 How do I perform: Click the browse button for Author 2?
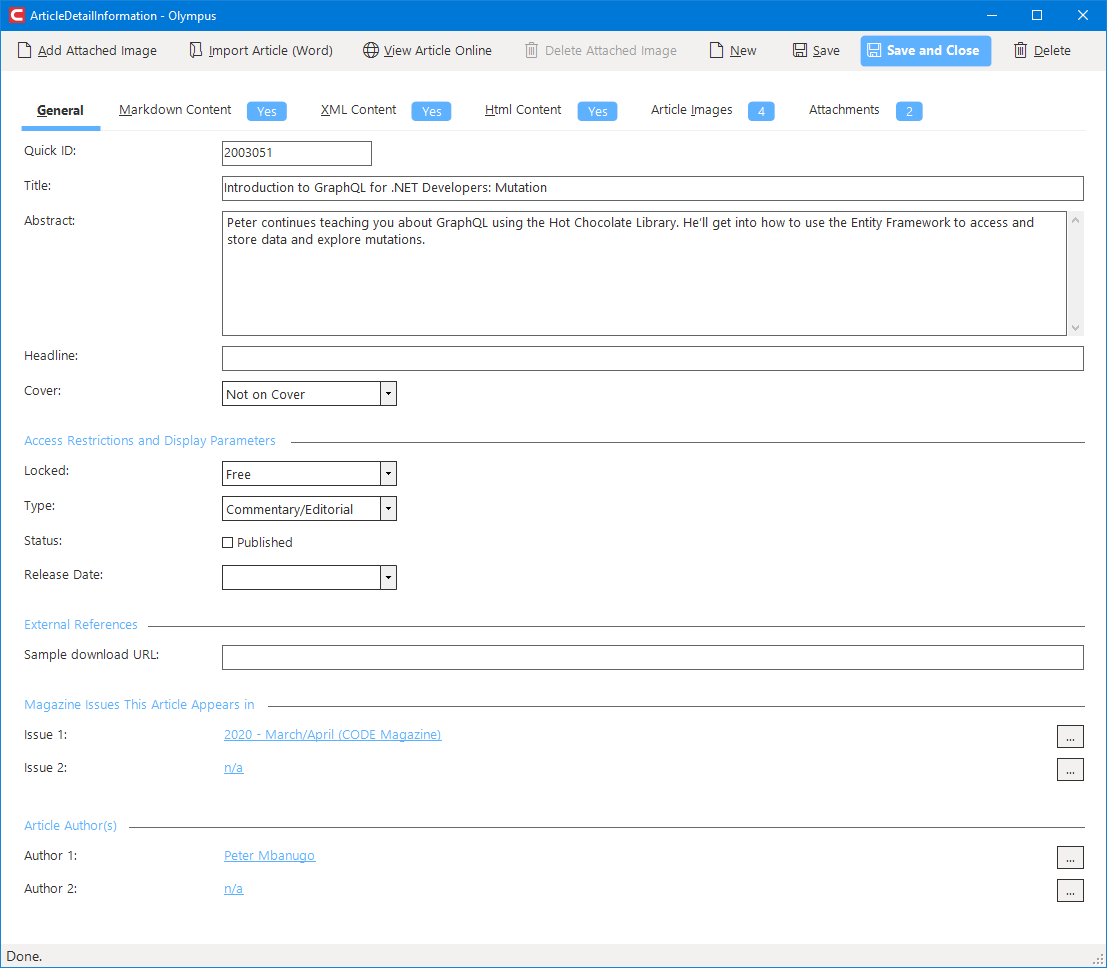pyautogui.click(x=1070, y=890)
